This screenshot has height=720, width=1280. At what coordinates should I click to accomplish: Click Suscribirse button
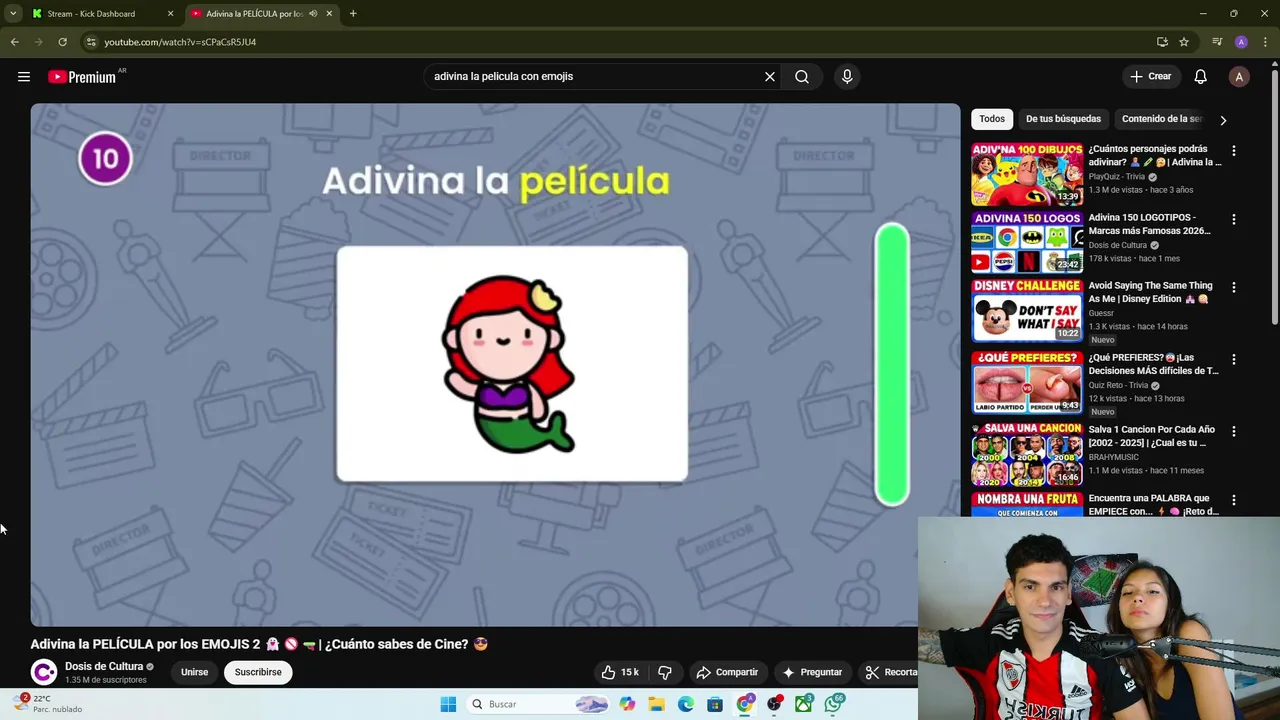pyautogui.click(x=258, y=672)
